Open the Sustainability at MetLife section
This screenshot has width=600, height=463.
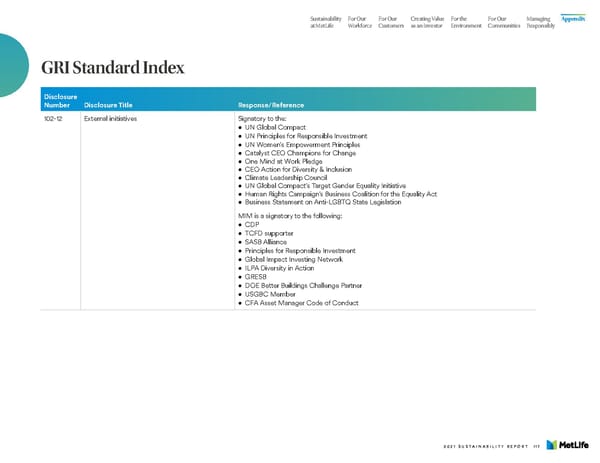coord(325,22)
